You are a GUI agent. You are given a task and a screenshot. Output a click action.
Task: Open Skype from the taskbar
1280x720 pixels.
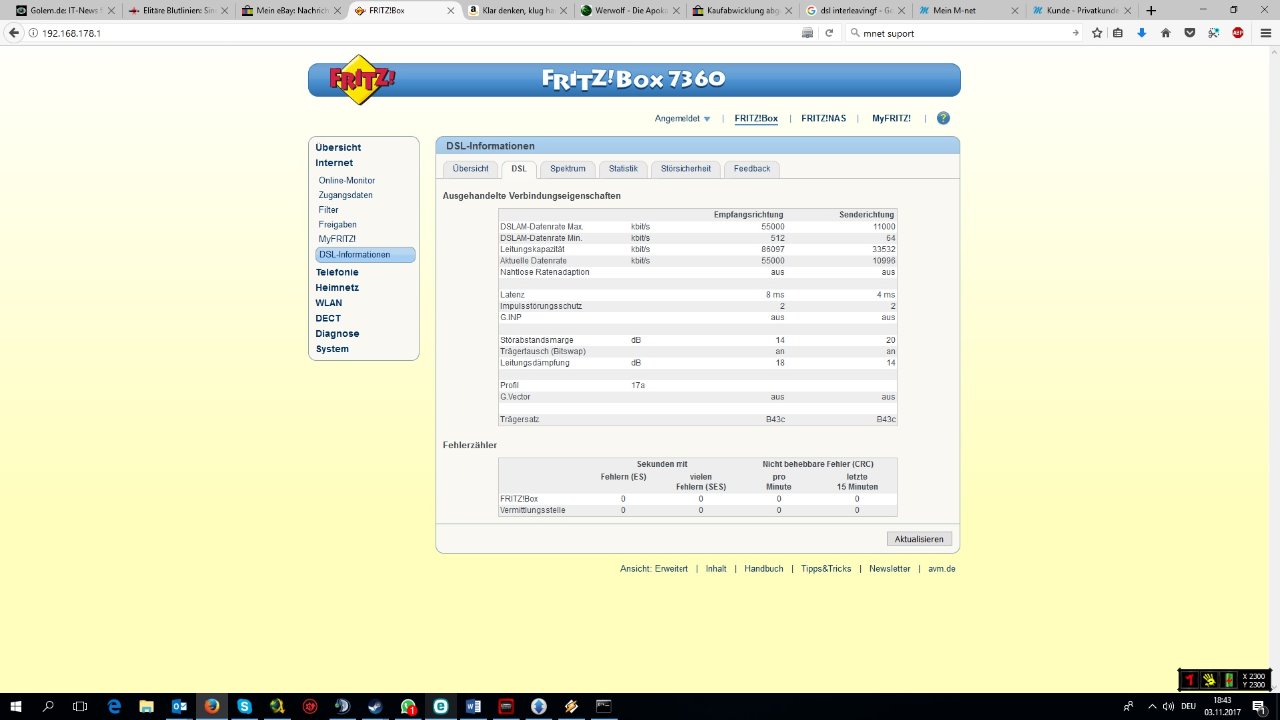[244, 706]
